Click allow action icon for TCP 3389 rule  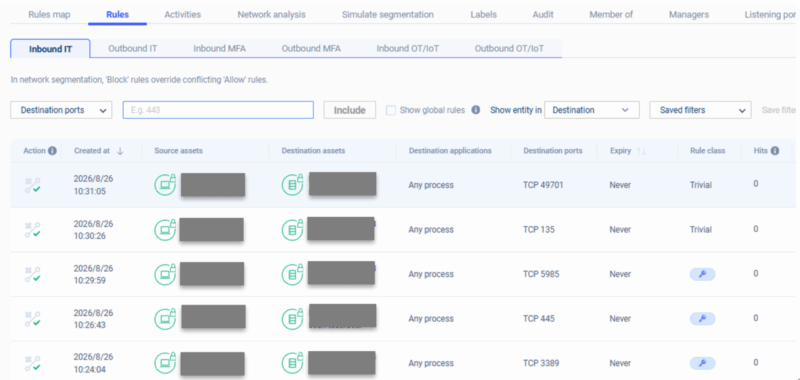33,363
